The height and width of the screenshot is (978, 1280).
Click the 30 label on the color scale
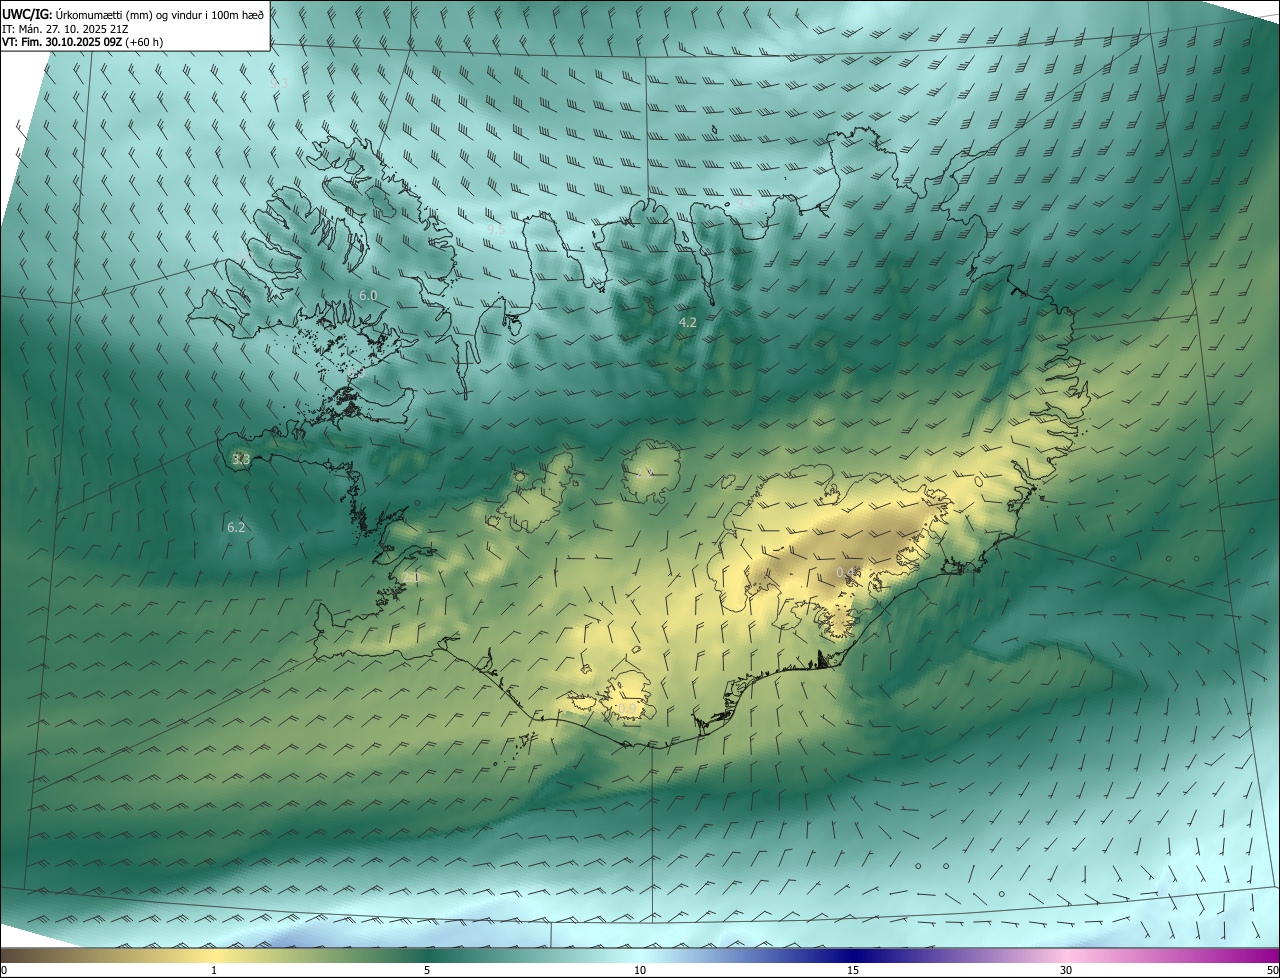[1066, 970]
